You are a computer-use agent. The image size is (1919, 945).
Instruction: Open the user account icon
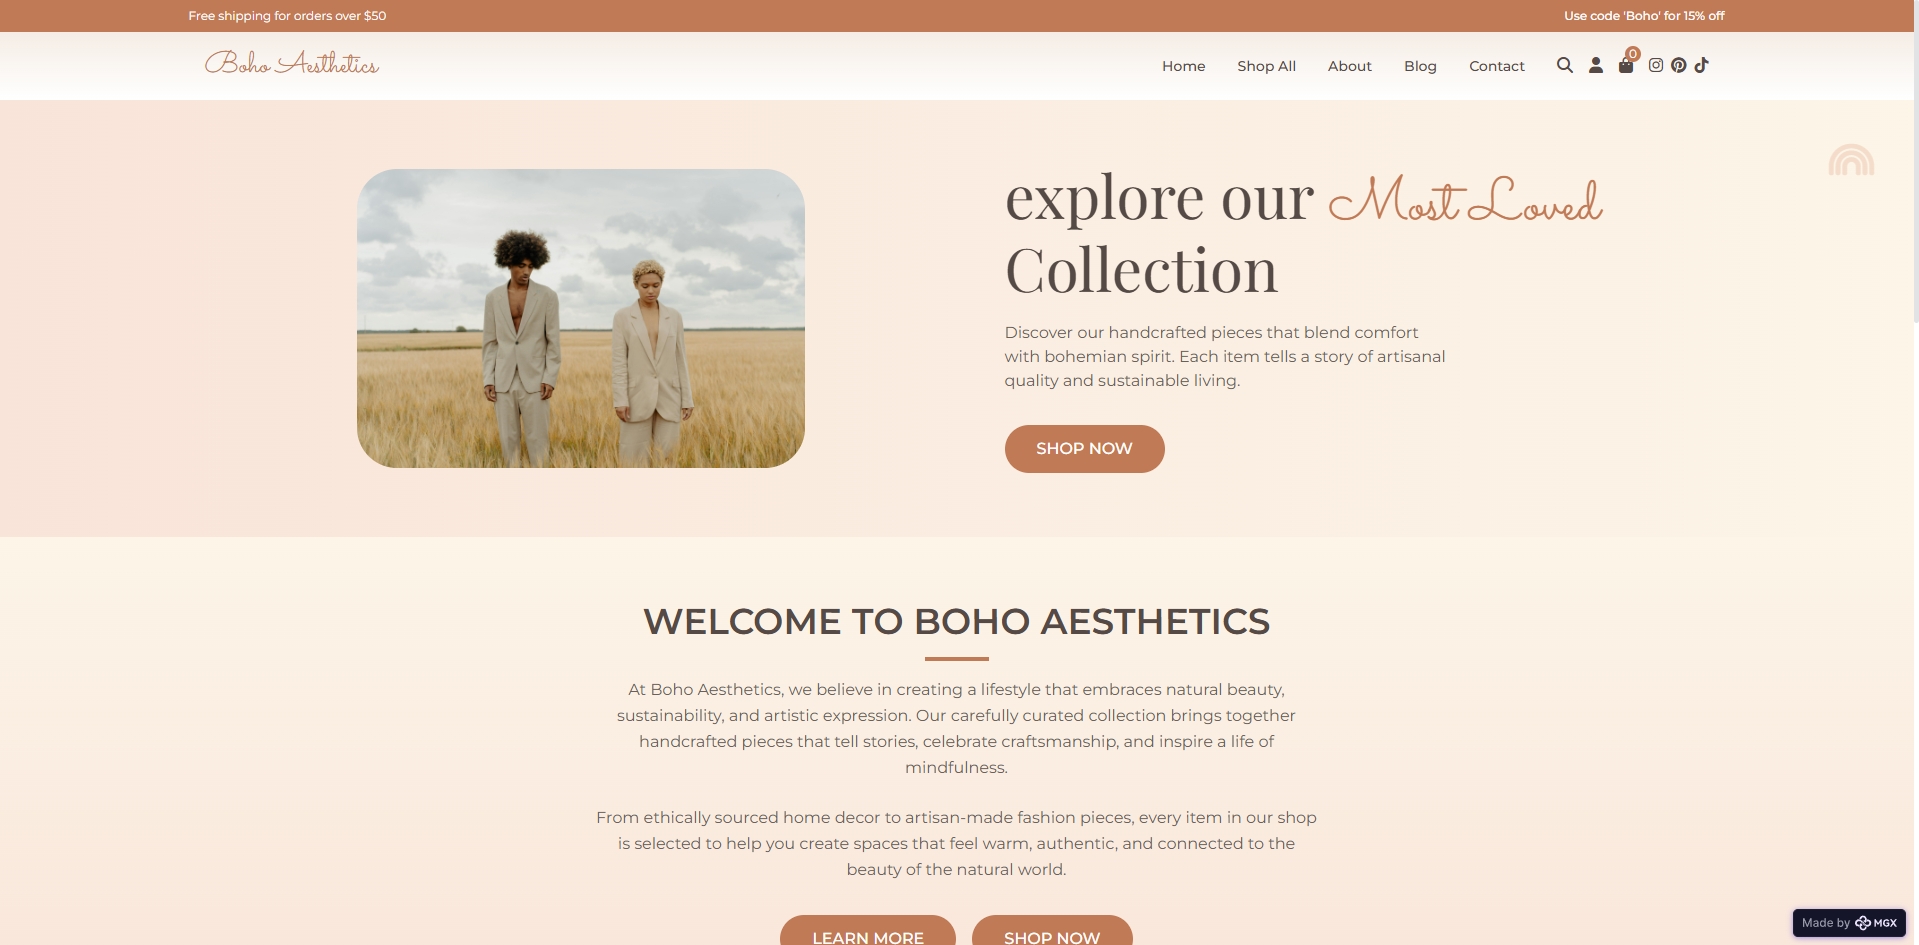point(1596,65)
